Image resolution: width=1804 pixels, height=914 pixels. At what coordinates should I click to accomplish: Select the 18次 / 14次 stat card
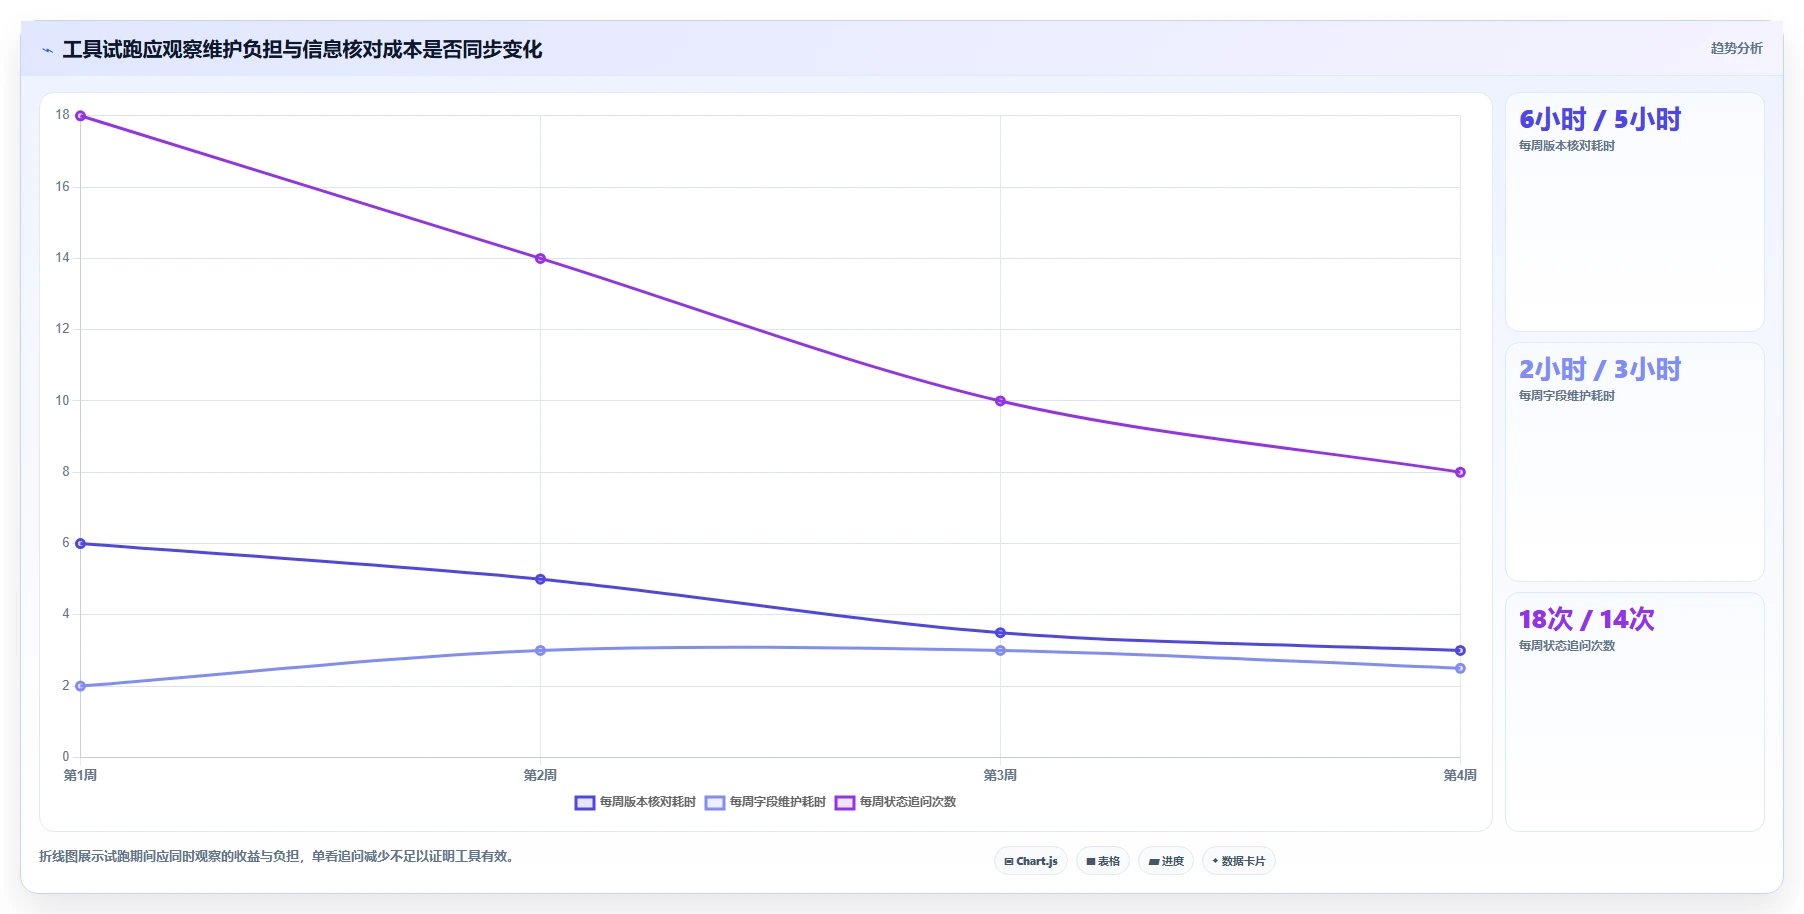point(1634,712)
